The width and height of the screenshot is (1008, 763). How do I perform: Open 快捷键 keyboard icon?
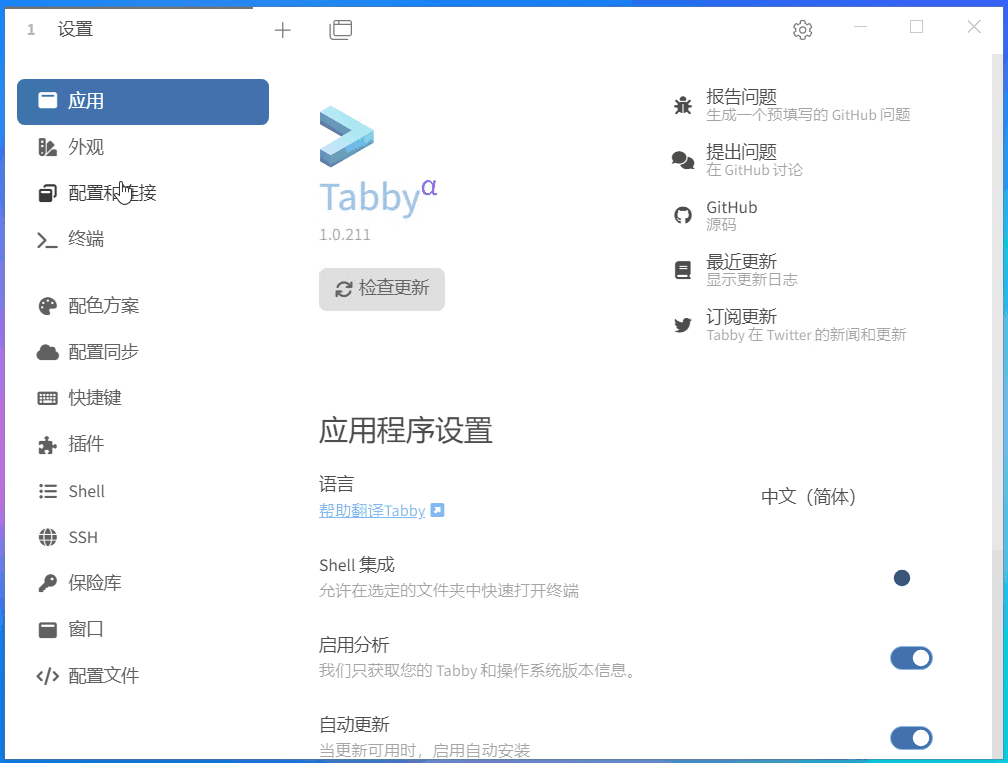[x=47, y=397]
